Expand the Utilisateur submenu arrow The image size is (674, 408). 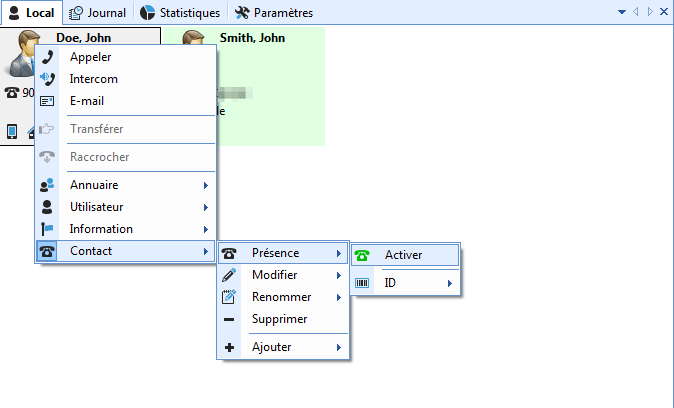click(x=205, y=207)
